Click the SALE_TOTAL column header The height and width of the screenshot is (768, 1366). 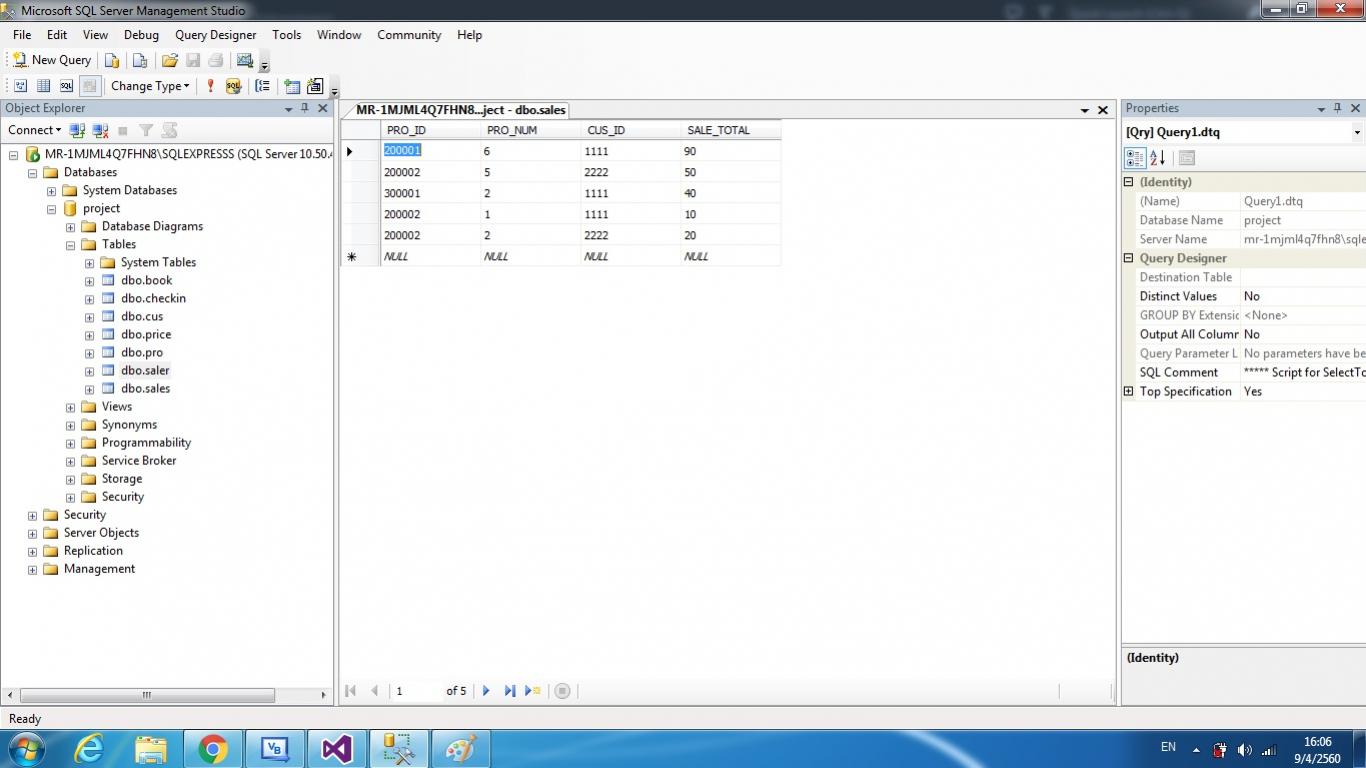(730, 130)
